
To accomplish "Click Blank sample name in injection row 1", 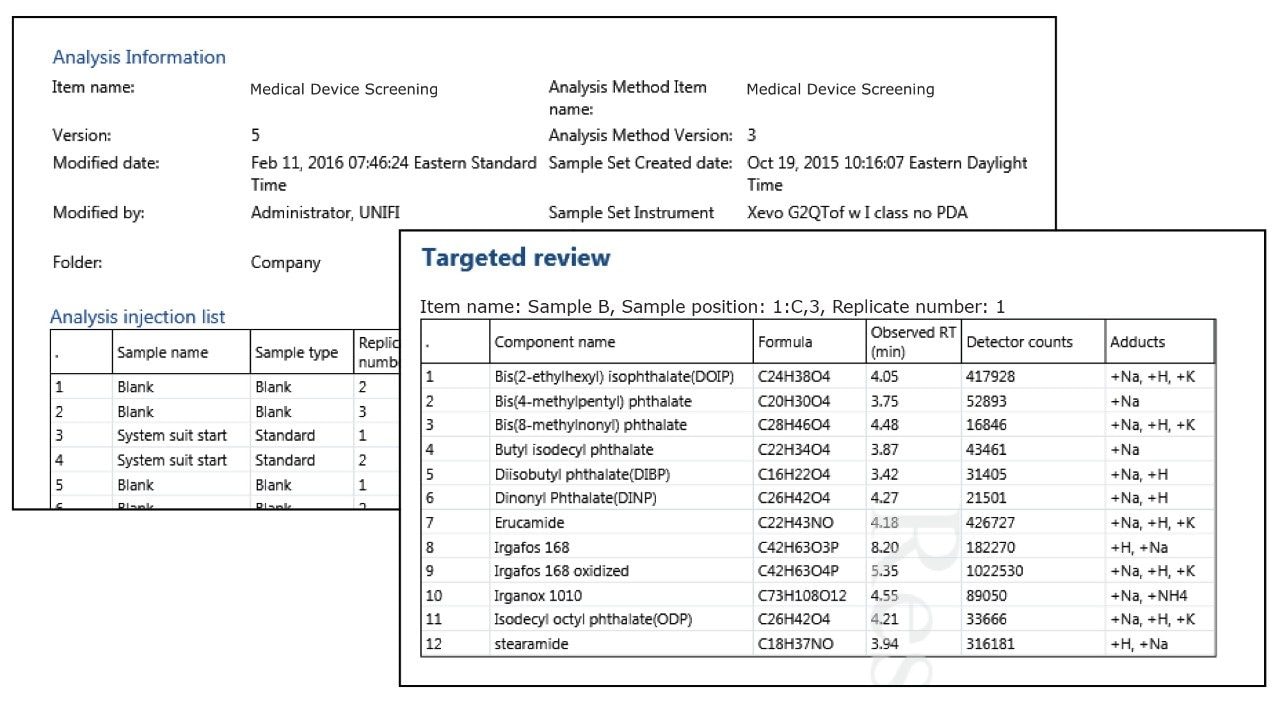I will tap(136, 387).
